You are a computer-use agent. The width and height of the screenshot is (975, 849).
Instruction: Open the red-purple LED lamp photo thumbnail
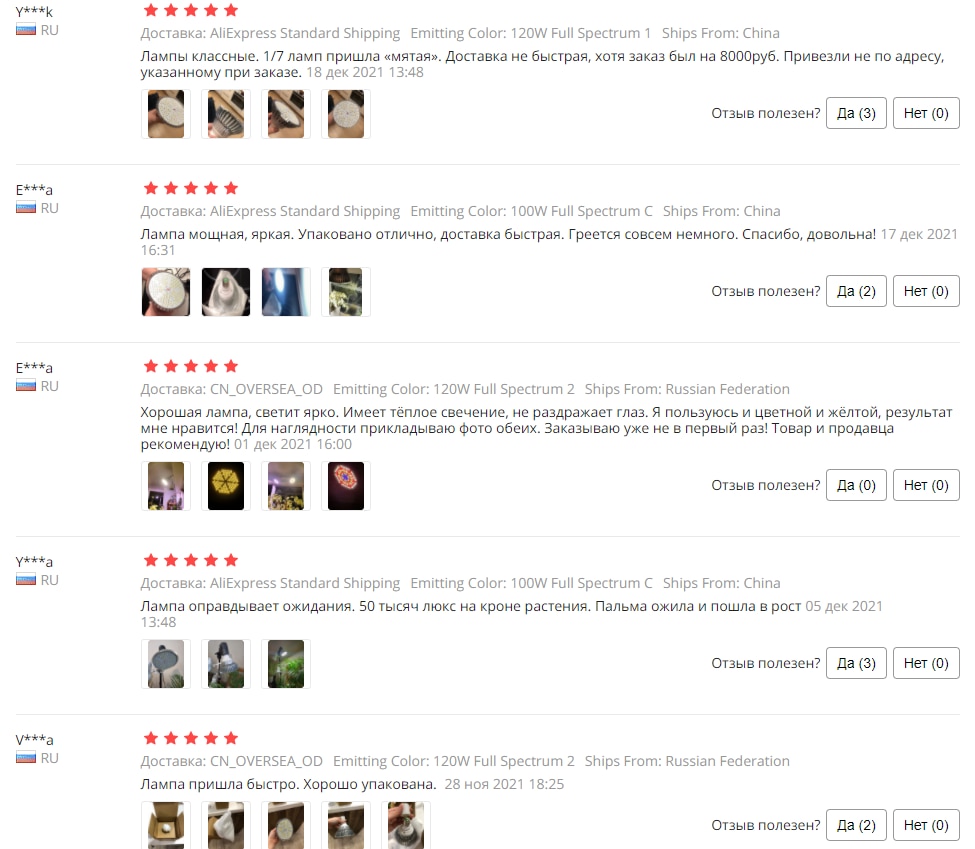coord(346,486)
